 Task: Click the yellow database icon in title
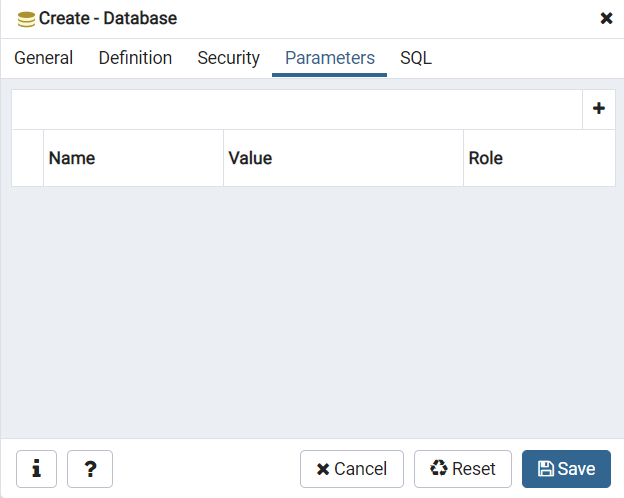(x=26, y=19)
